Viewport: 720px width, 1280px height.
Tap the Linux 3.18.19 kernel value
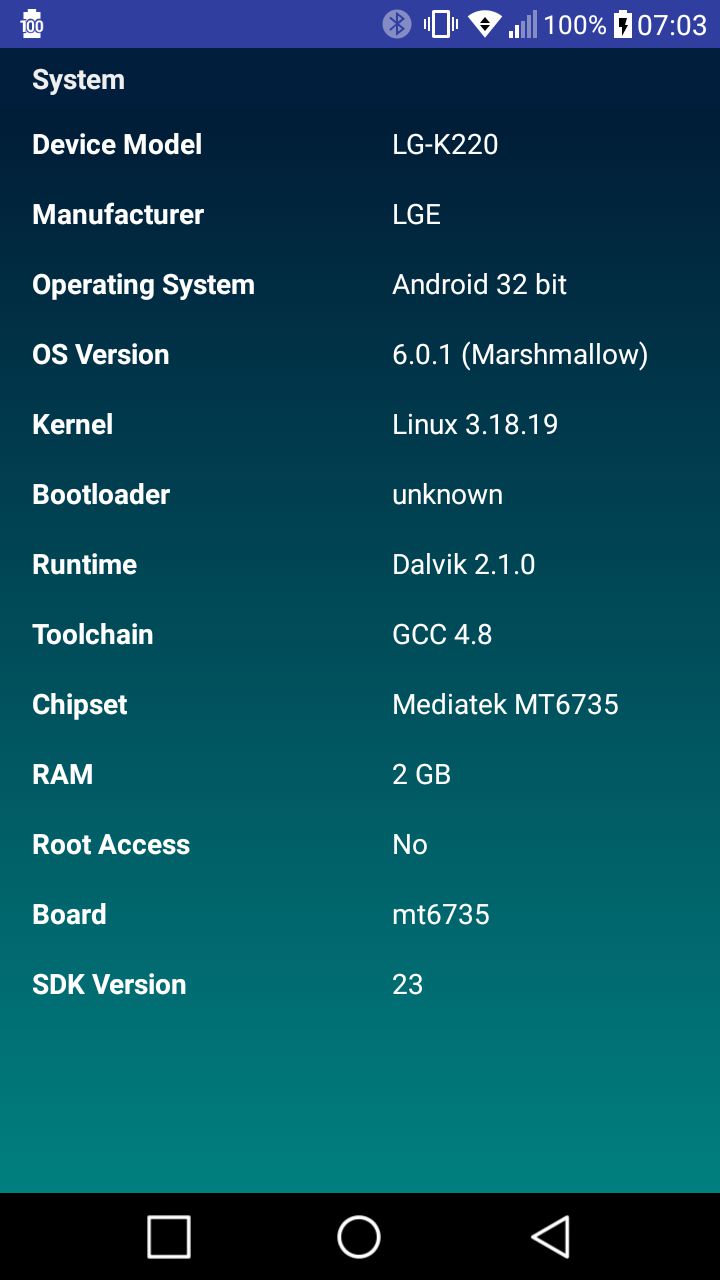click(475, 424)
